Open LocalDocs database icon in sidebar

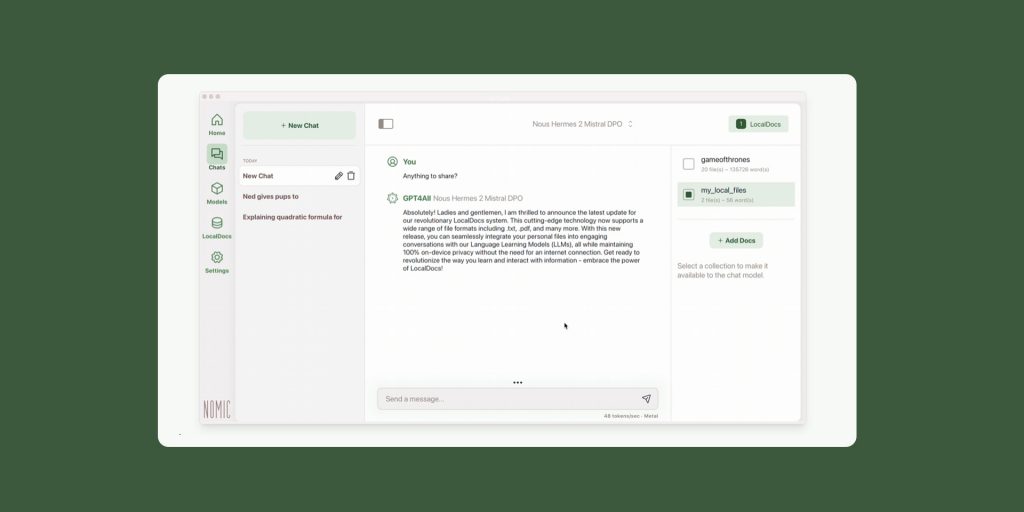tap(217, 223)
